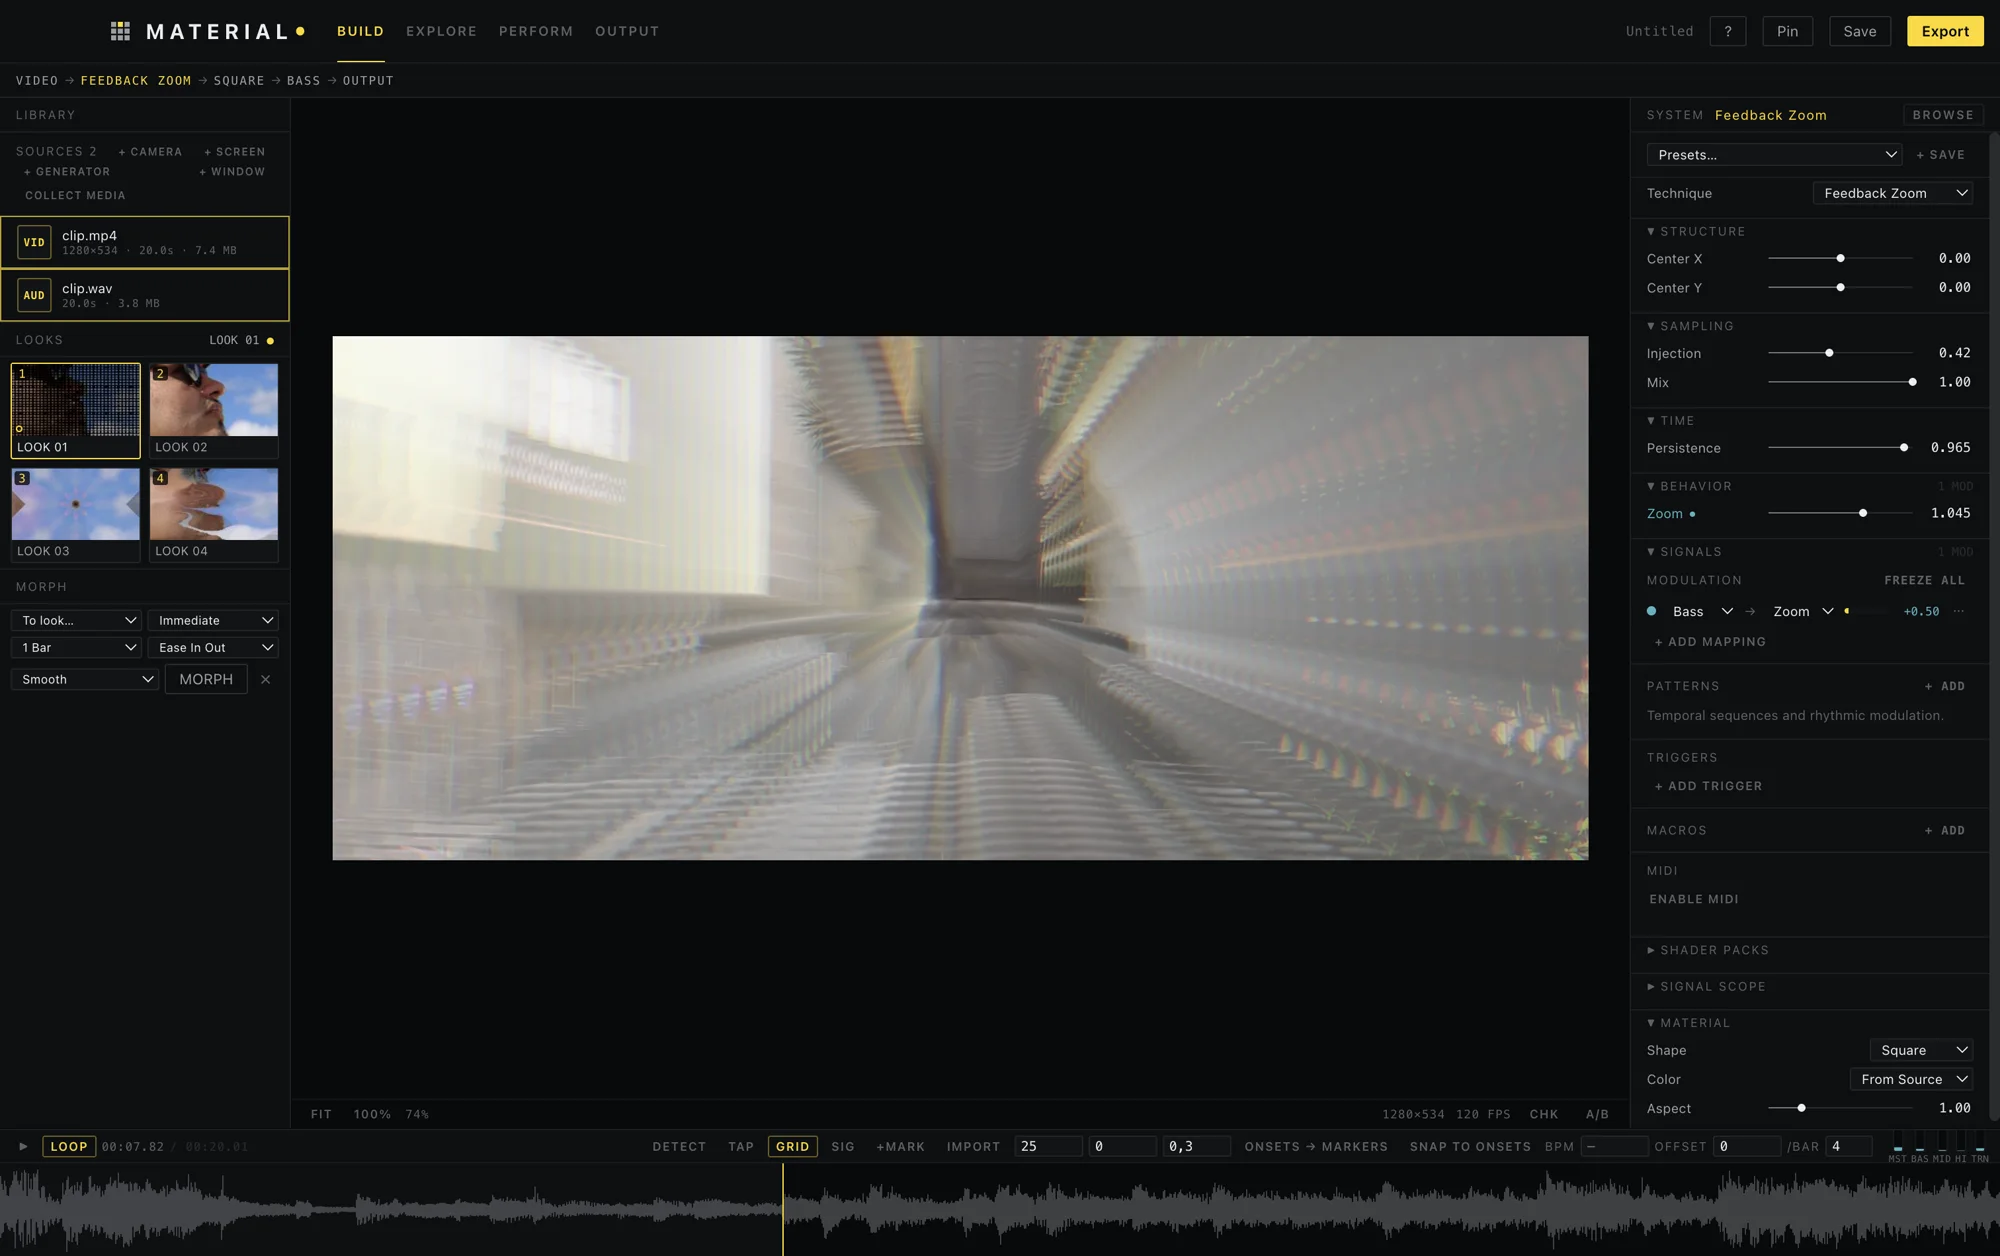Select the LOOK 02 thumbnail
This screenshot has height=1256, width=2000.
click(214, 410)
